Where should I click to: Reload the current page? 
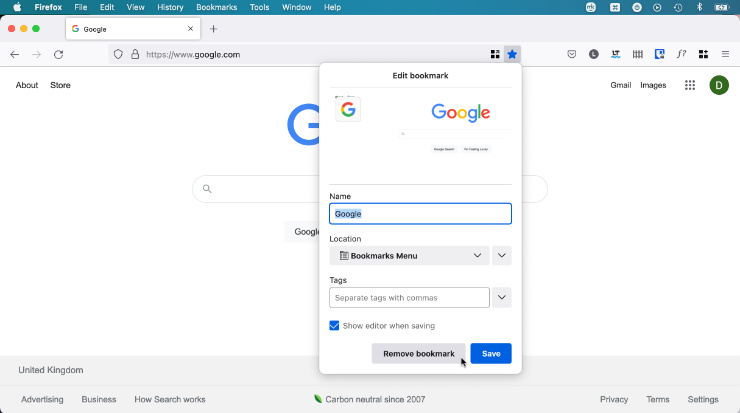click(59, 54)
